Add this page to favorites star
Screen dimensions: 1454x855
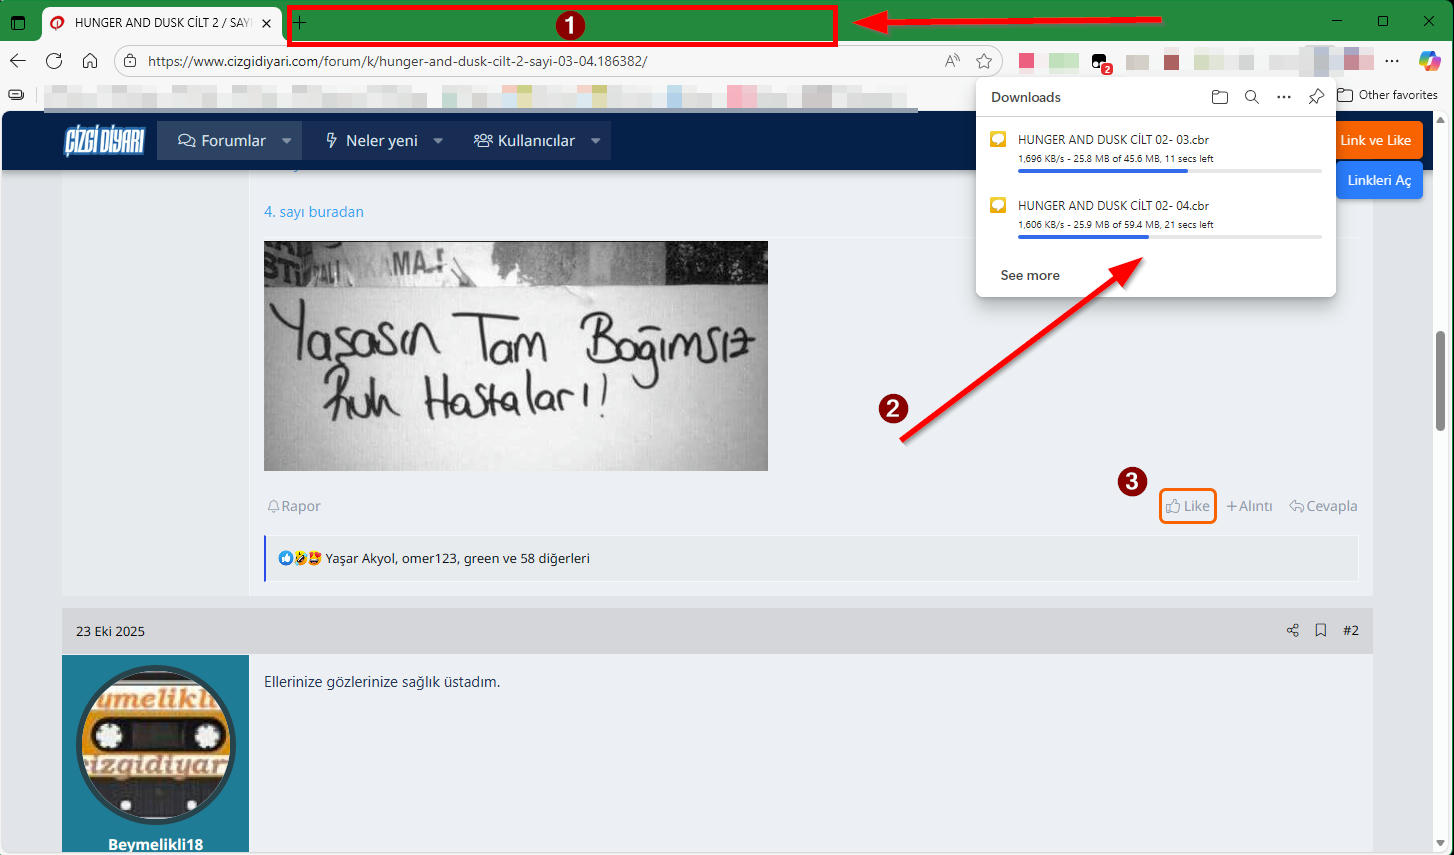click(984, 61)
